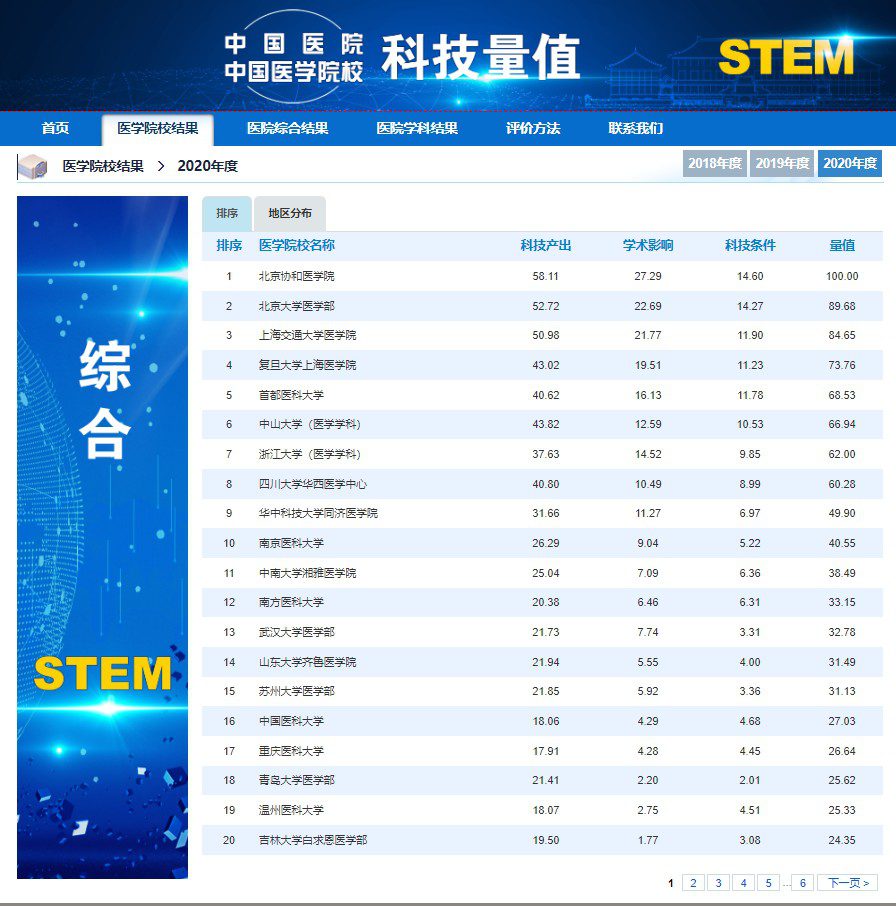Switch to the 地区分布 tab
The image size is (896, 906).
(290, 214)
